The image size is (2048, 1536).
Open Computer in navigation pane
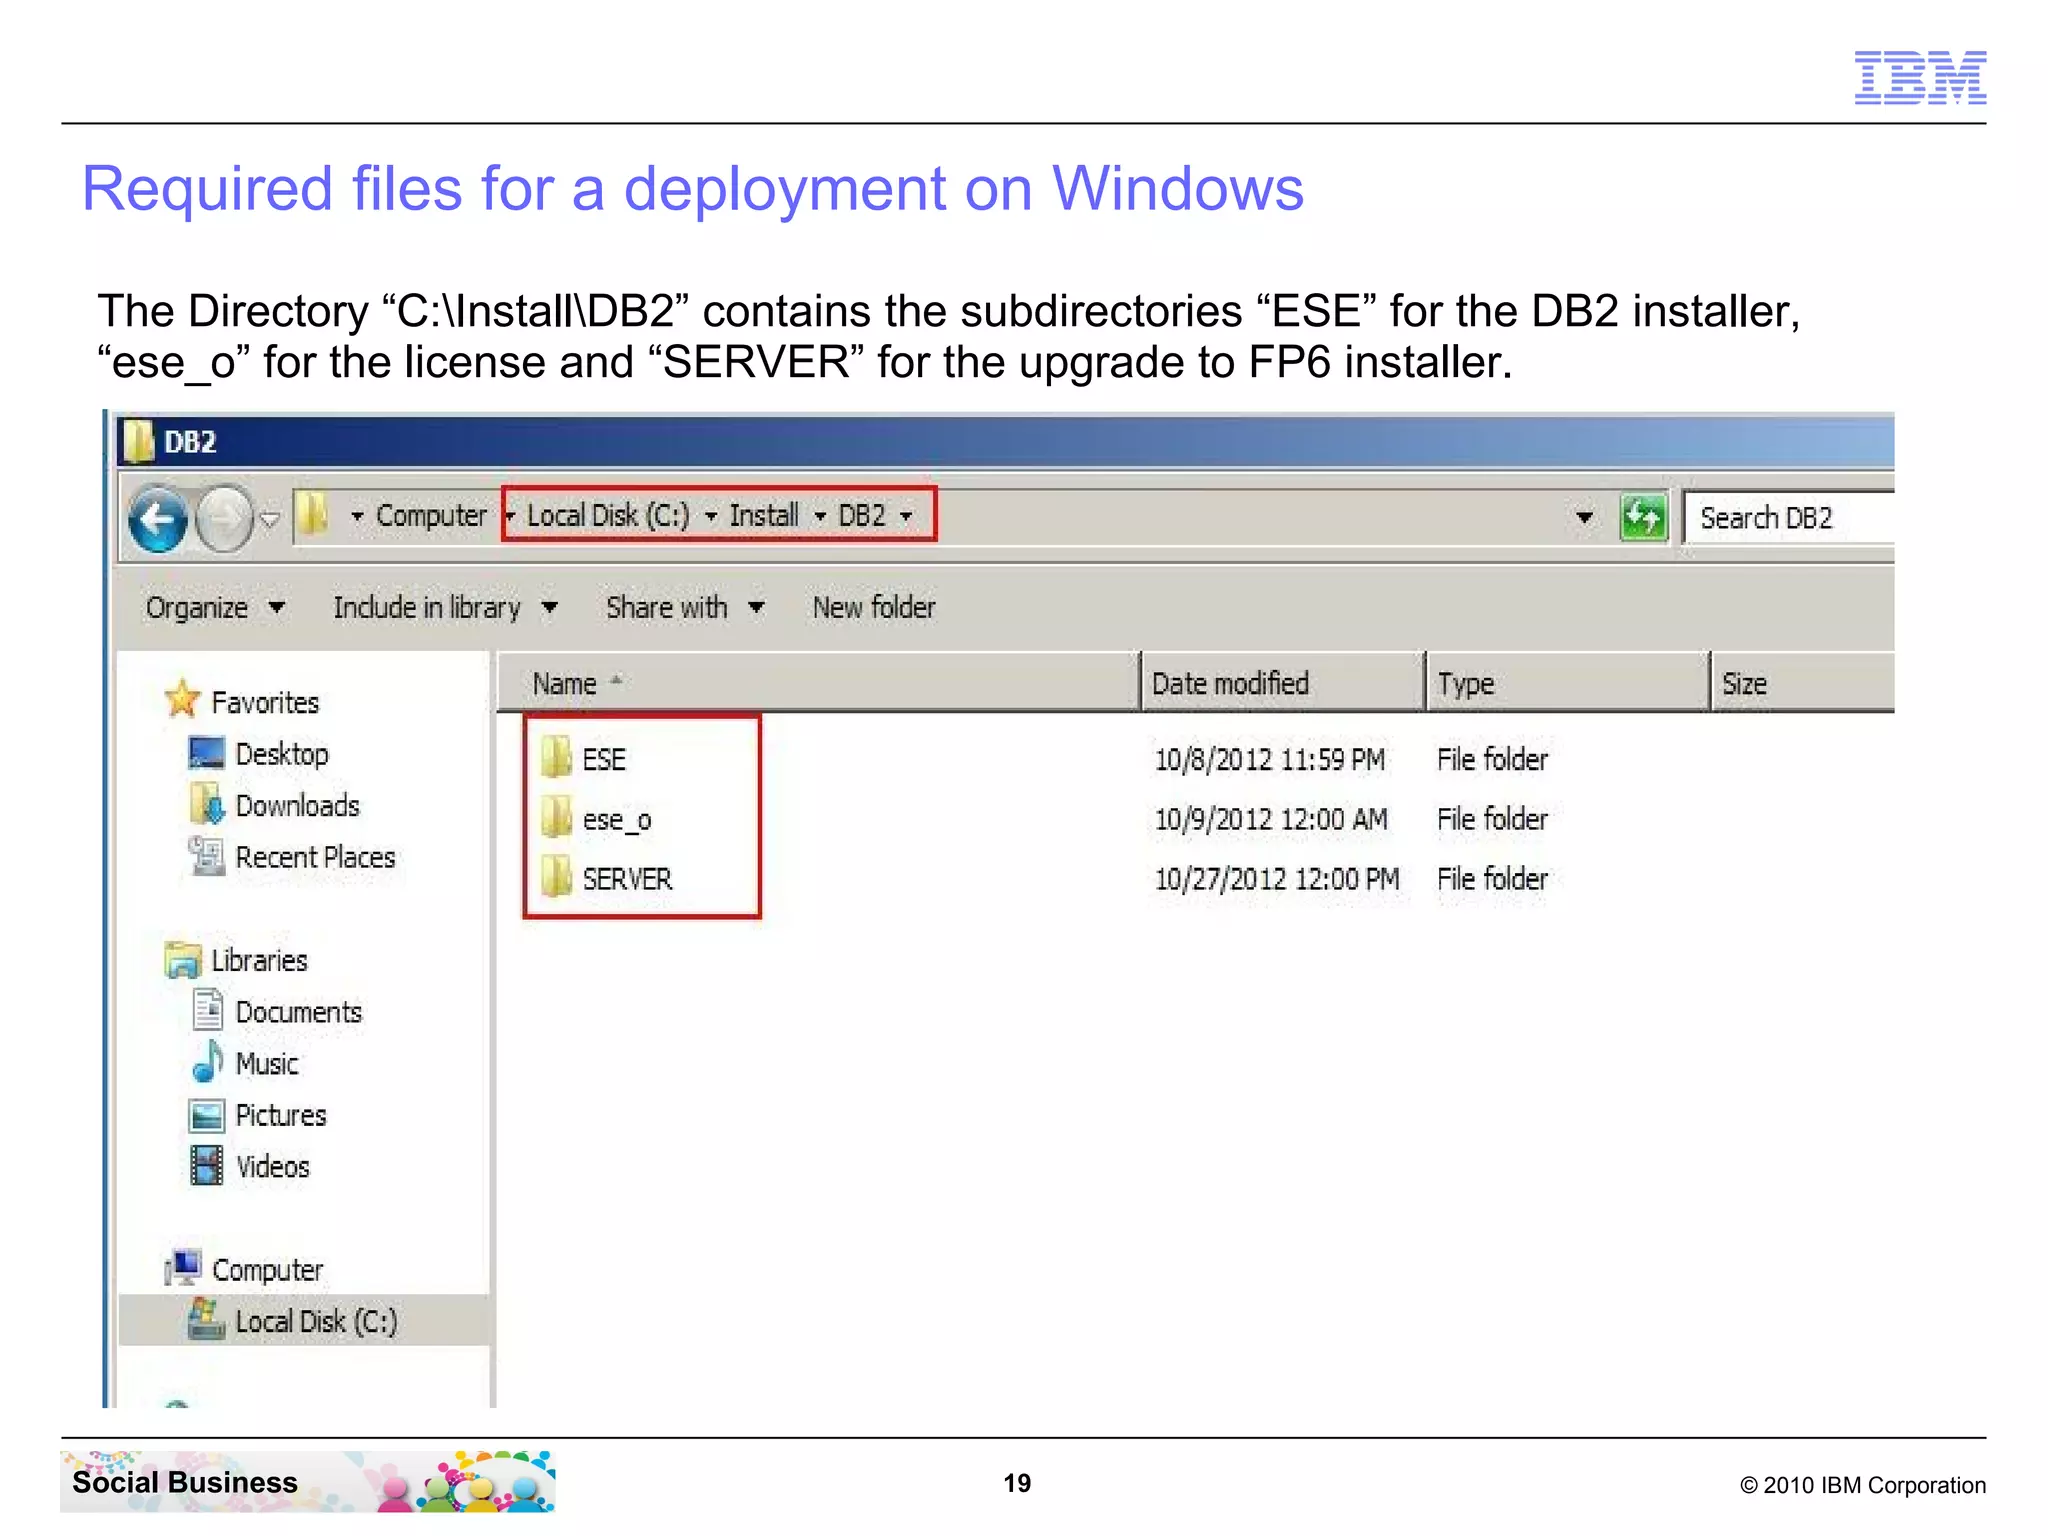tap(267, 1271)
